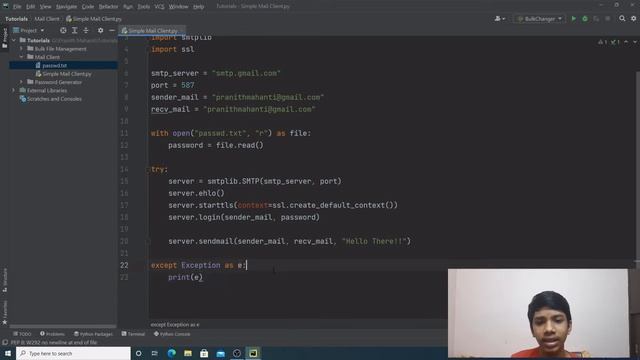Image resolution: width=640 pixels, height=360 pixels.
Task: Open the Refactor menu
Action: 108,7
